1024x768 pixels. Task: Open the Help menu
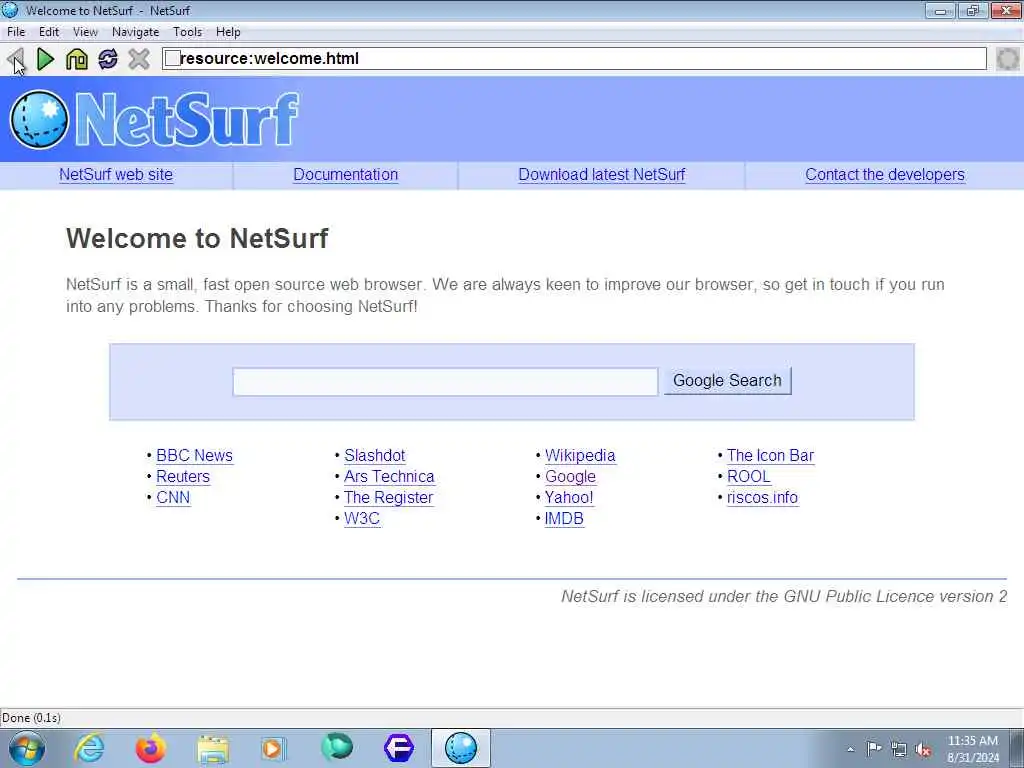pyautogui.click(x=228, y=32)
